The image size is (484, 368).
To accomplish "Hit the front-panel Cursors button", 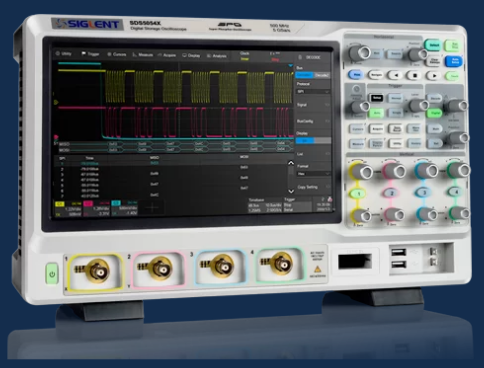I will 357,129.
